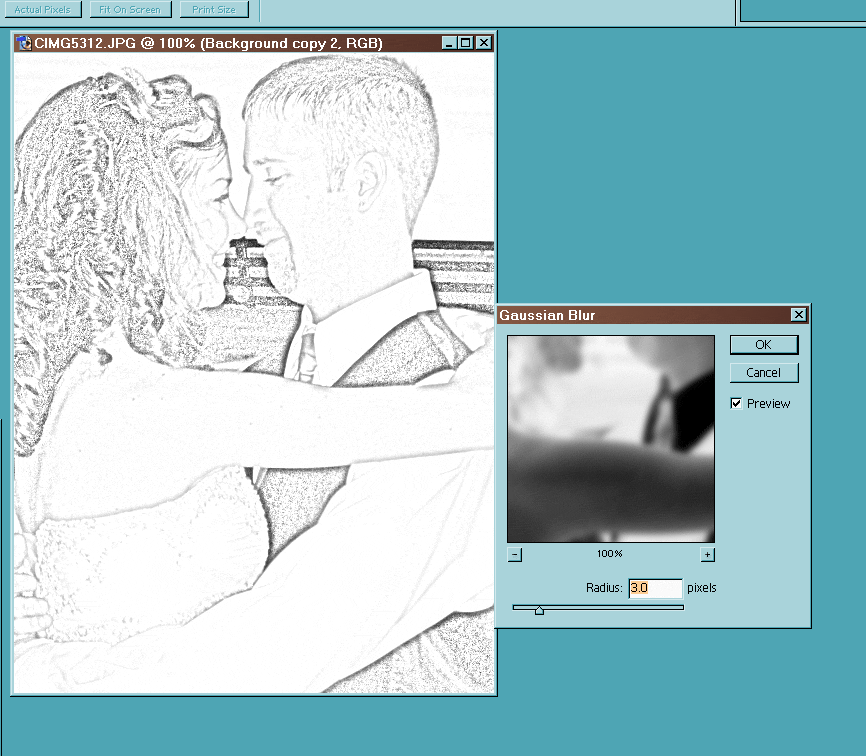Zoom in the blur preview with plus
866x756 pixels.
(707, 555)
